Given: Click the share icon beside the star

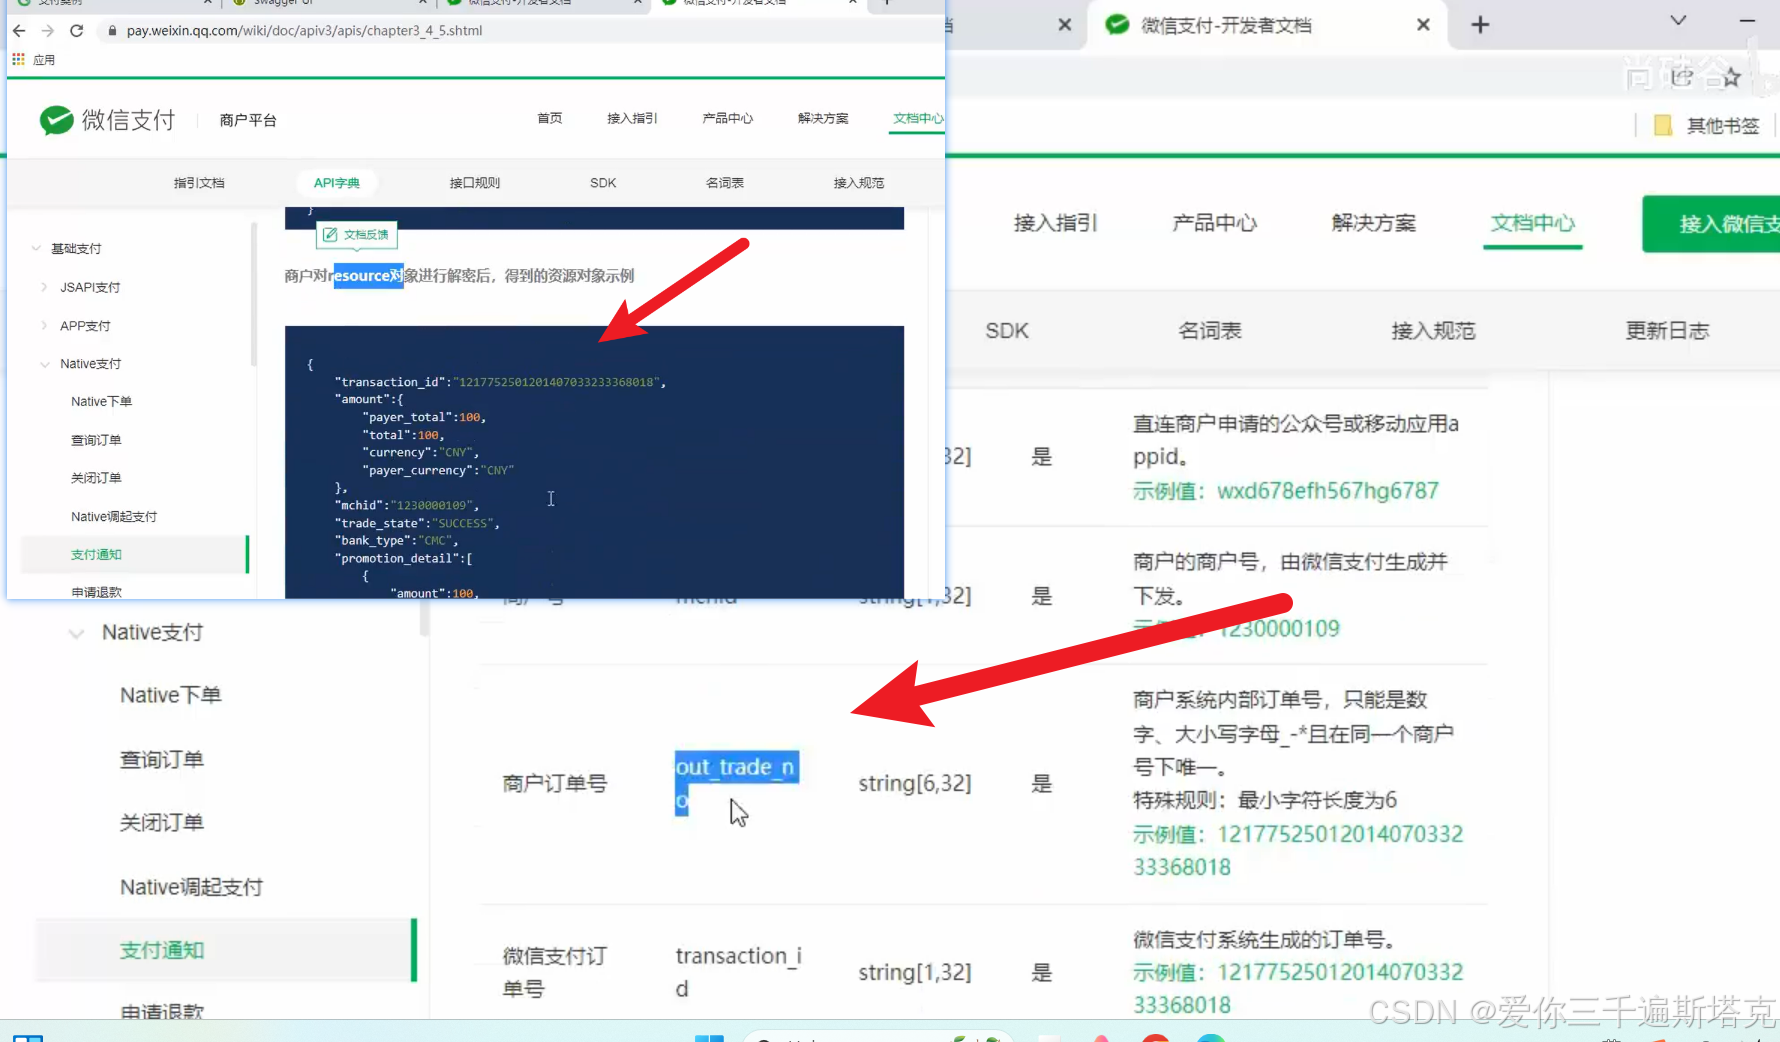Looking at the screenshot, I should 1683,77.
